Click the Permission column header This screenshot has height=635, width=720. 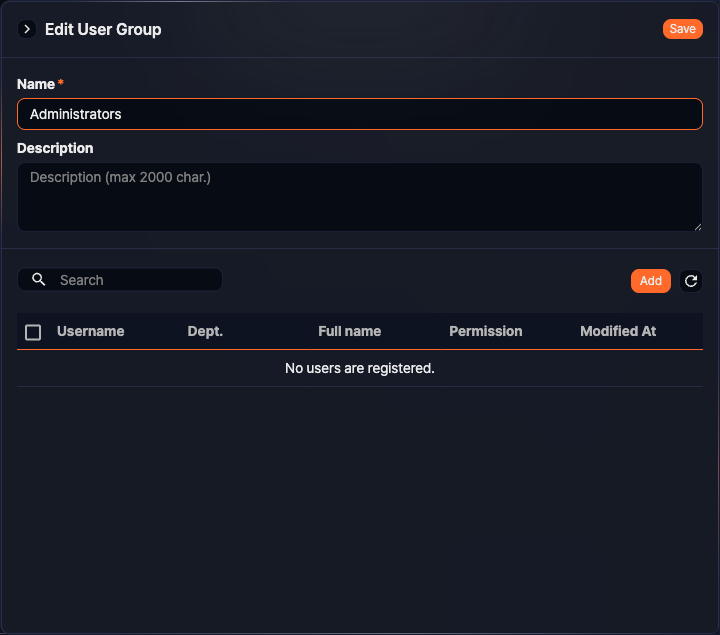tap(485, 331)
